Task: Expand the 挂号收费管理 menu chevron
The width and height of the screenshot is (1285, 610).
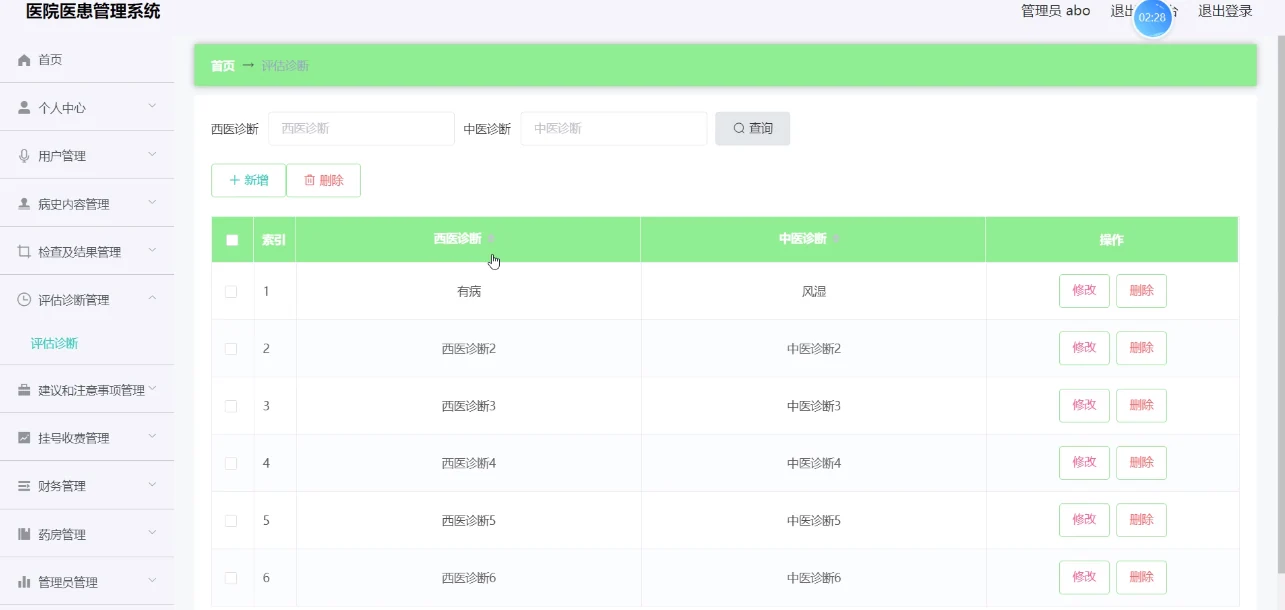Action: click(x=152, y=437)
